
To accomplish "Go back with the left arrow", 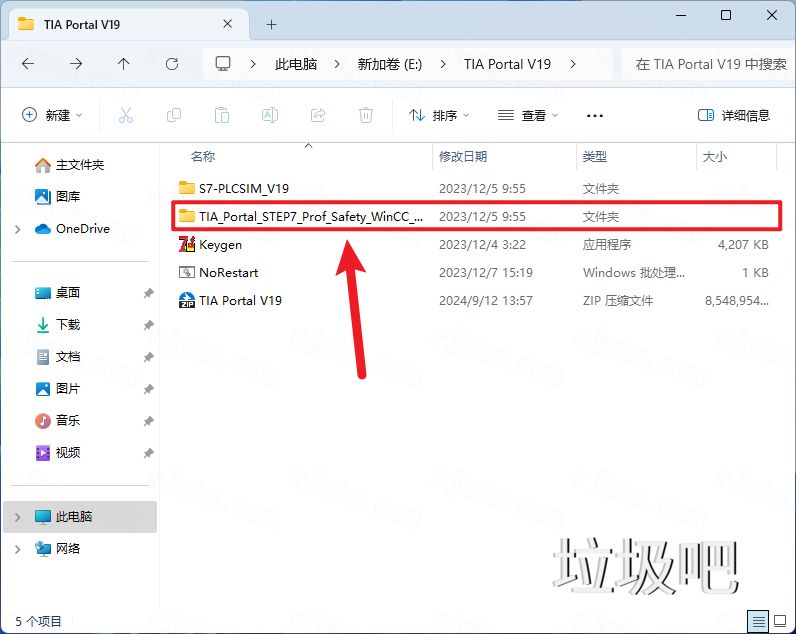I will coord(28,64).
